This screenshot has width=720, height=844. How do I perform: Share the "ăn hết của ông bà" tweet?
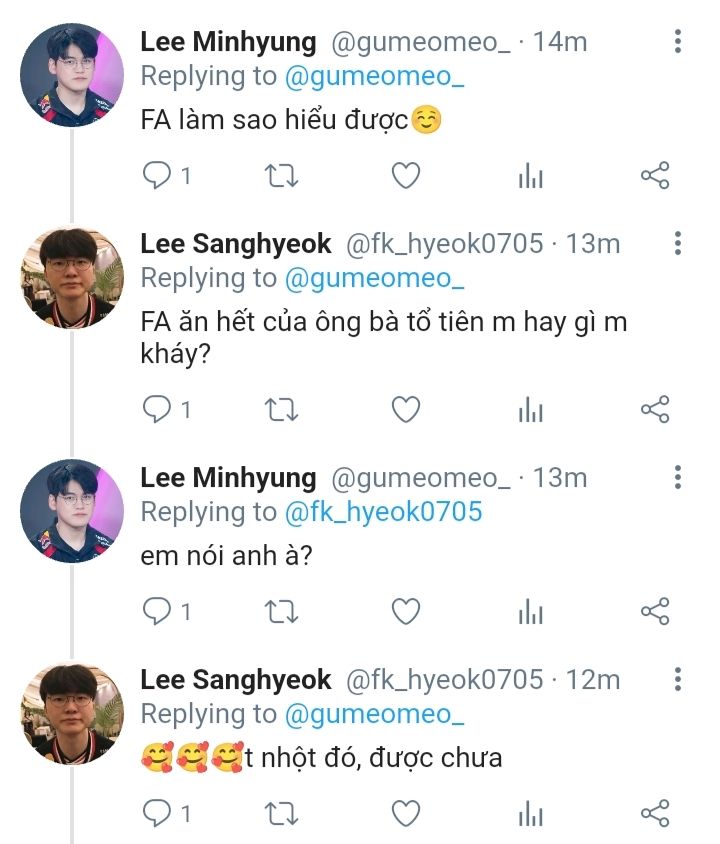tap(654, 409)
